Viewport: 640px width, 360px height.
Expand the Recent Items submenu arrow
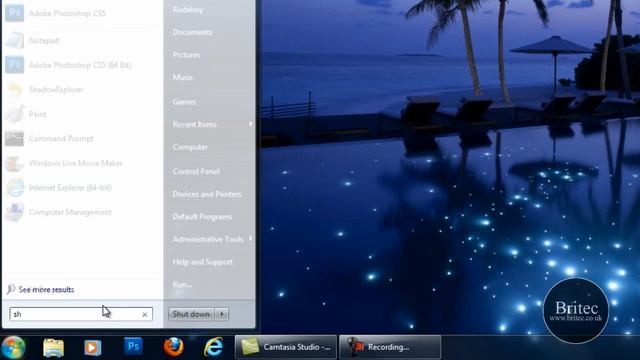tap(250, 124)
